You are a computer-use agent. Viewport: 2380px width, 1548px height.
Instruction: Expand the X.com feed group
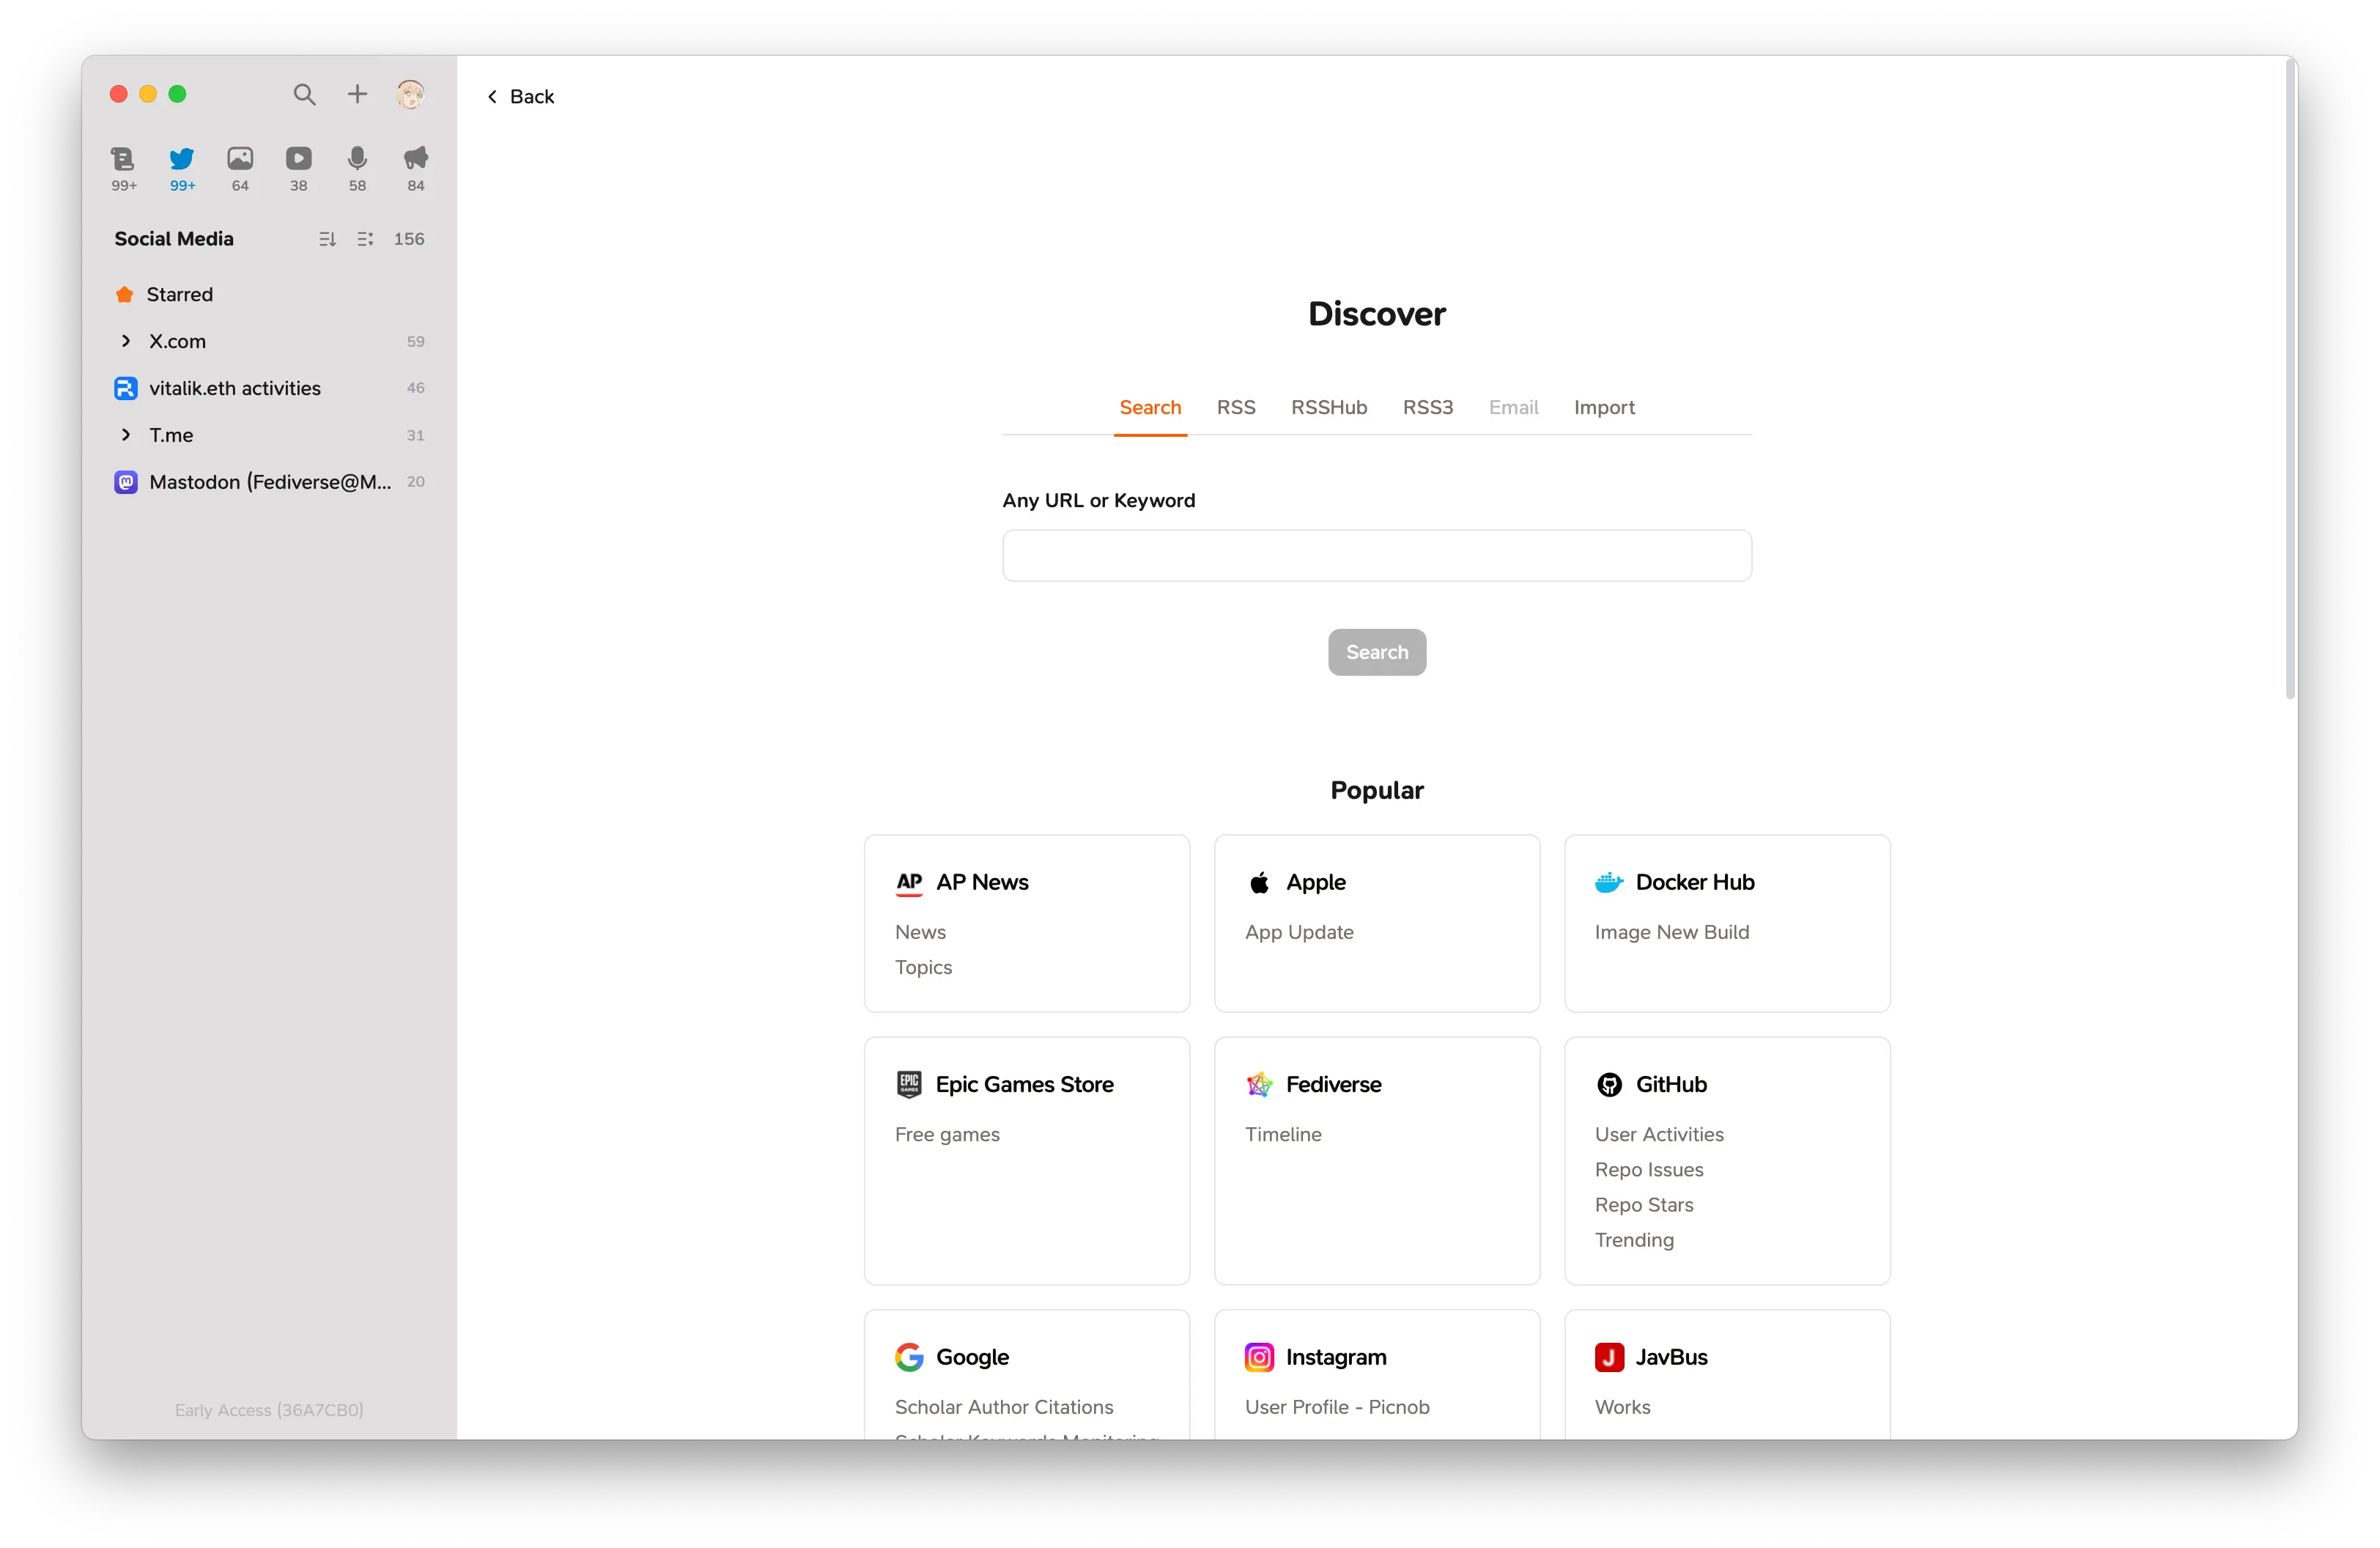coord(123,340)
